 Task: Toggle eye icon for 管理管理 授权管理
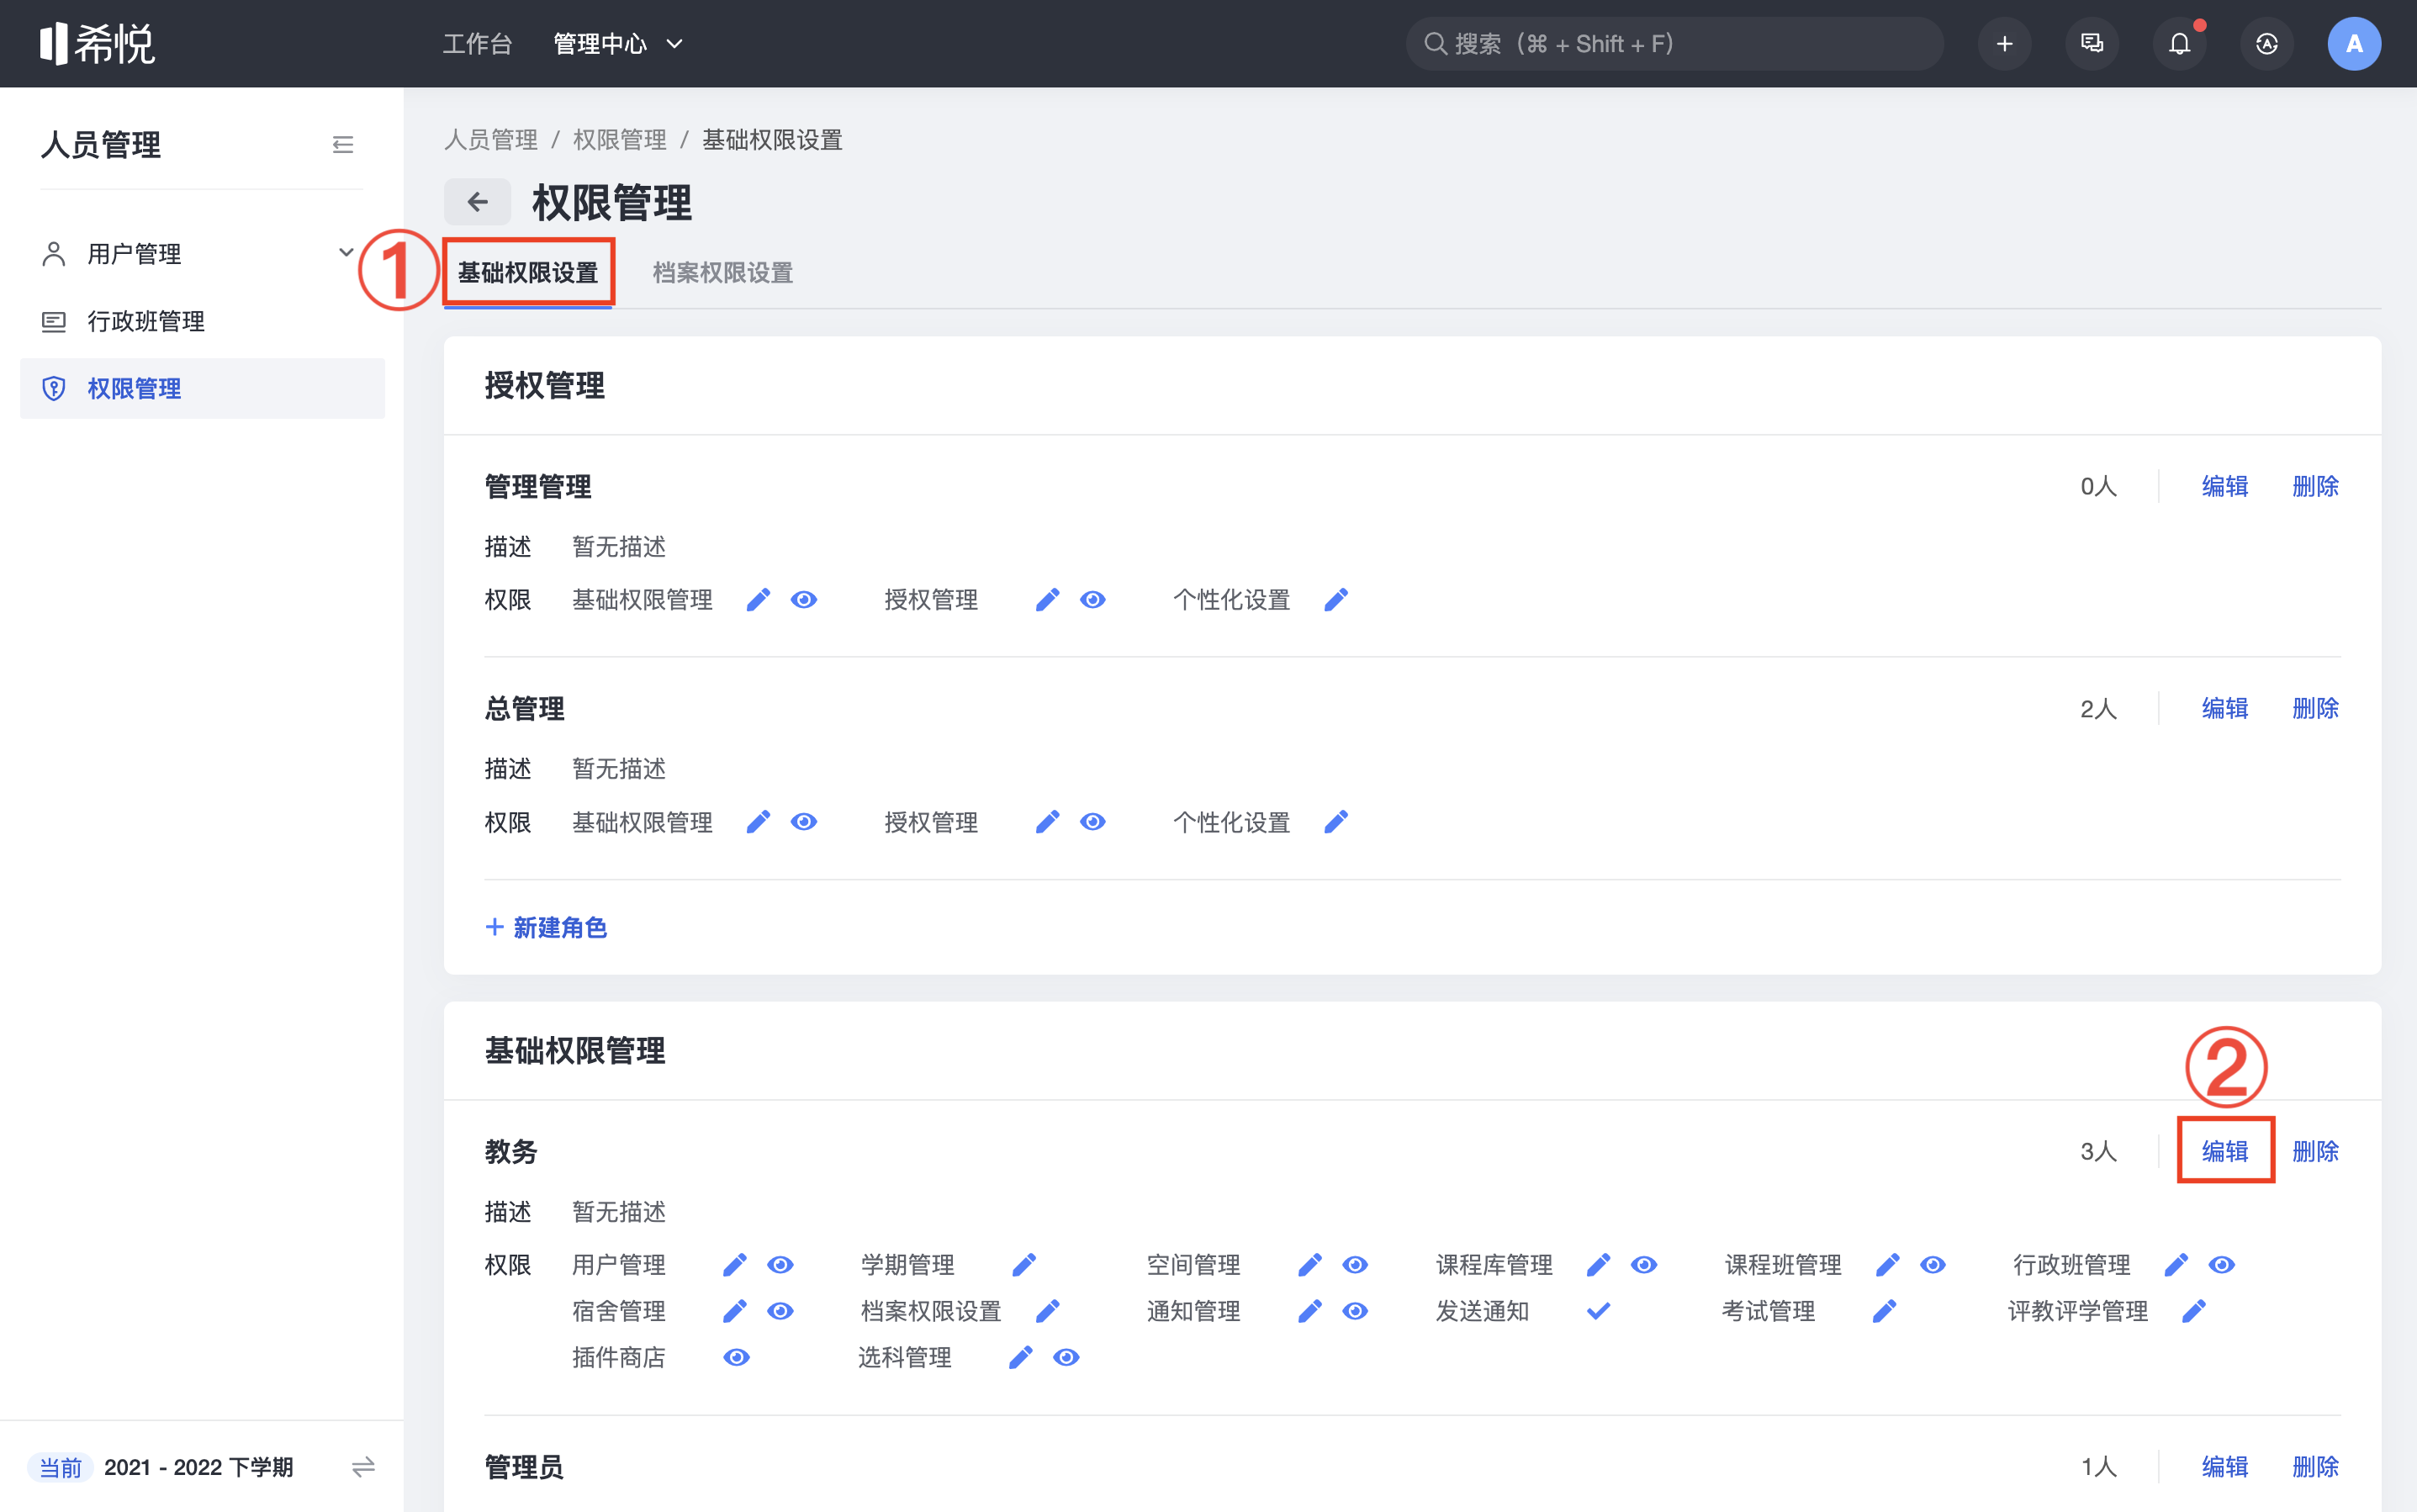pyautogui.click(x=1093, y=599)
